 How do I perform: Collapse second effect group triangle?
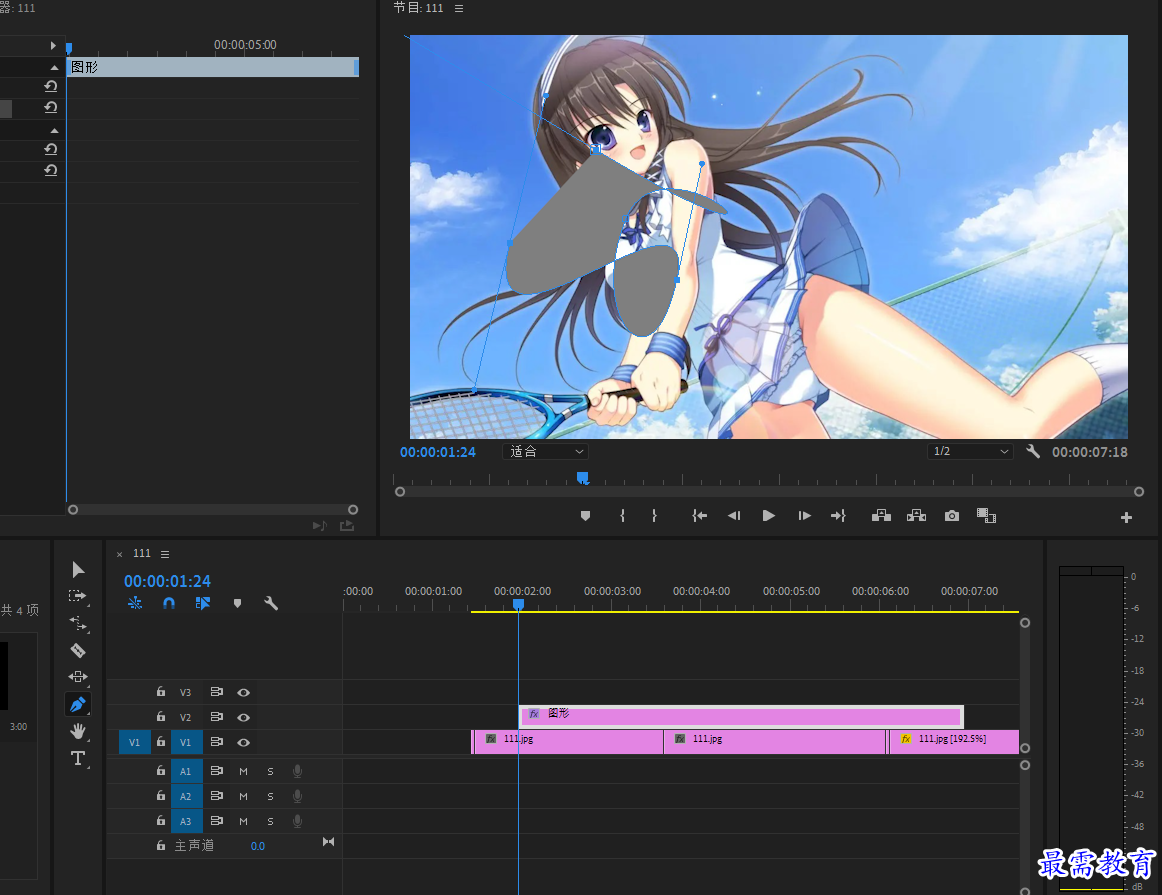(x=54, y=130)
